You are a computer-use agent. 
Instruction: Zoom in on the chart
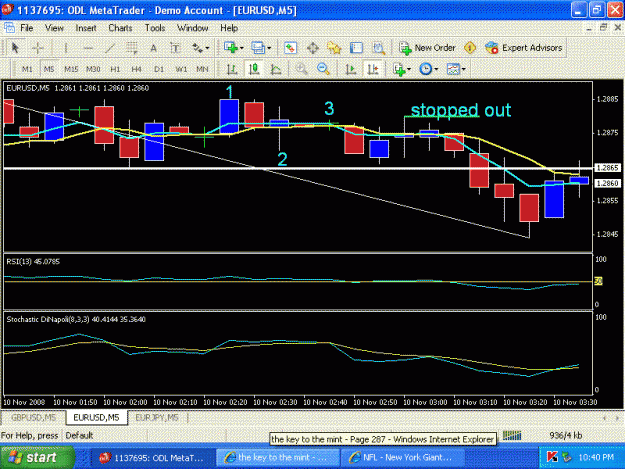click(301, 69)
